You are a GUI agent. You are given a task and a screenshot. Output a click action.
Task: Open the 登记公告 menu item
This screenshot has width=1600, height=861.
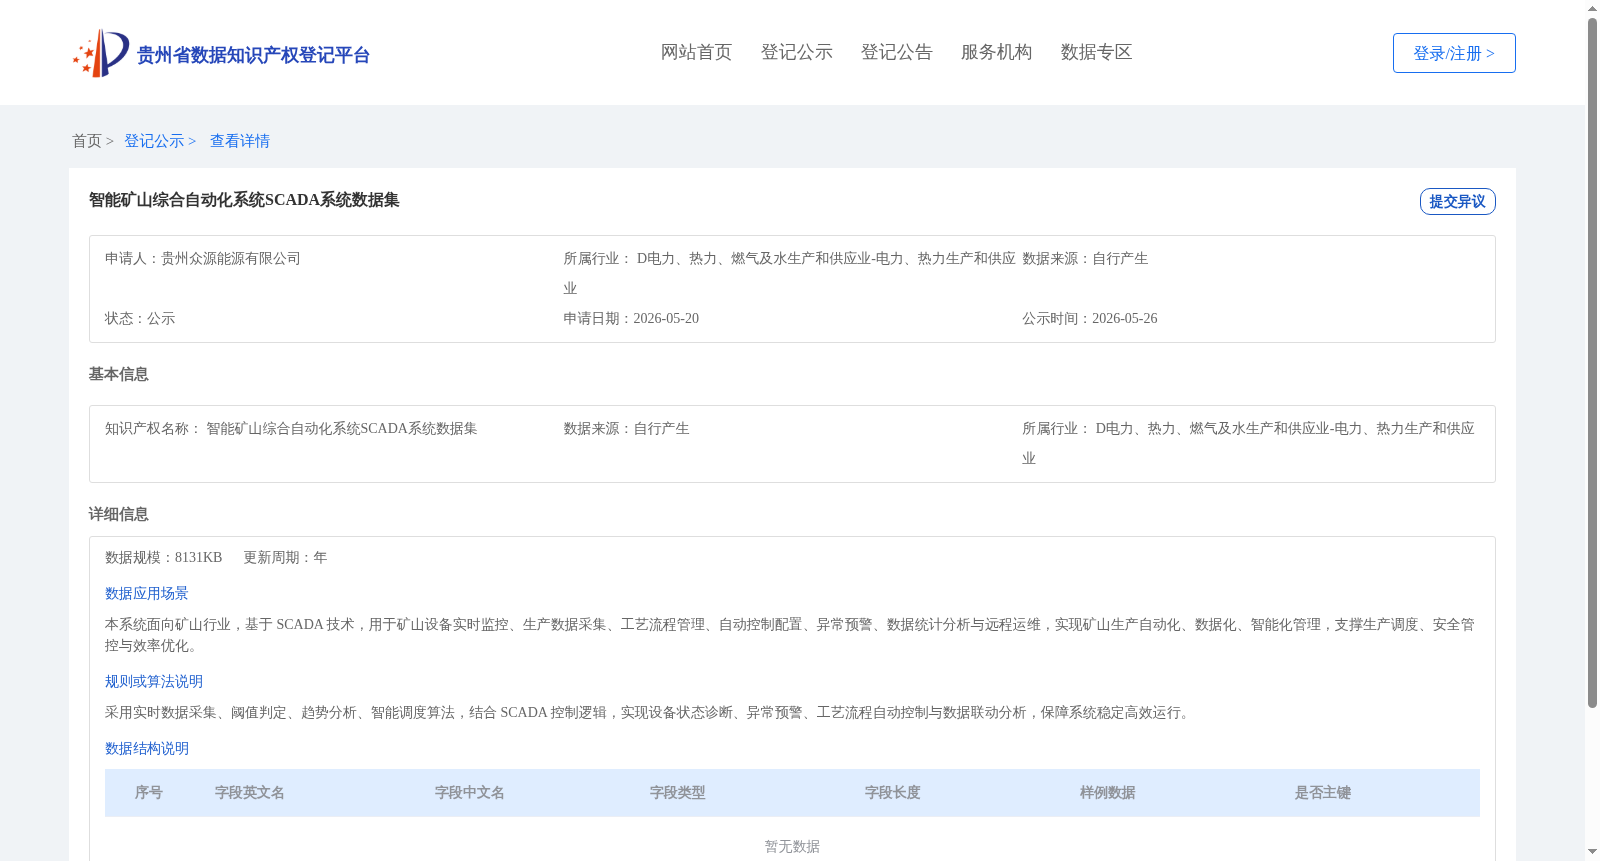896,52
